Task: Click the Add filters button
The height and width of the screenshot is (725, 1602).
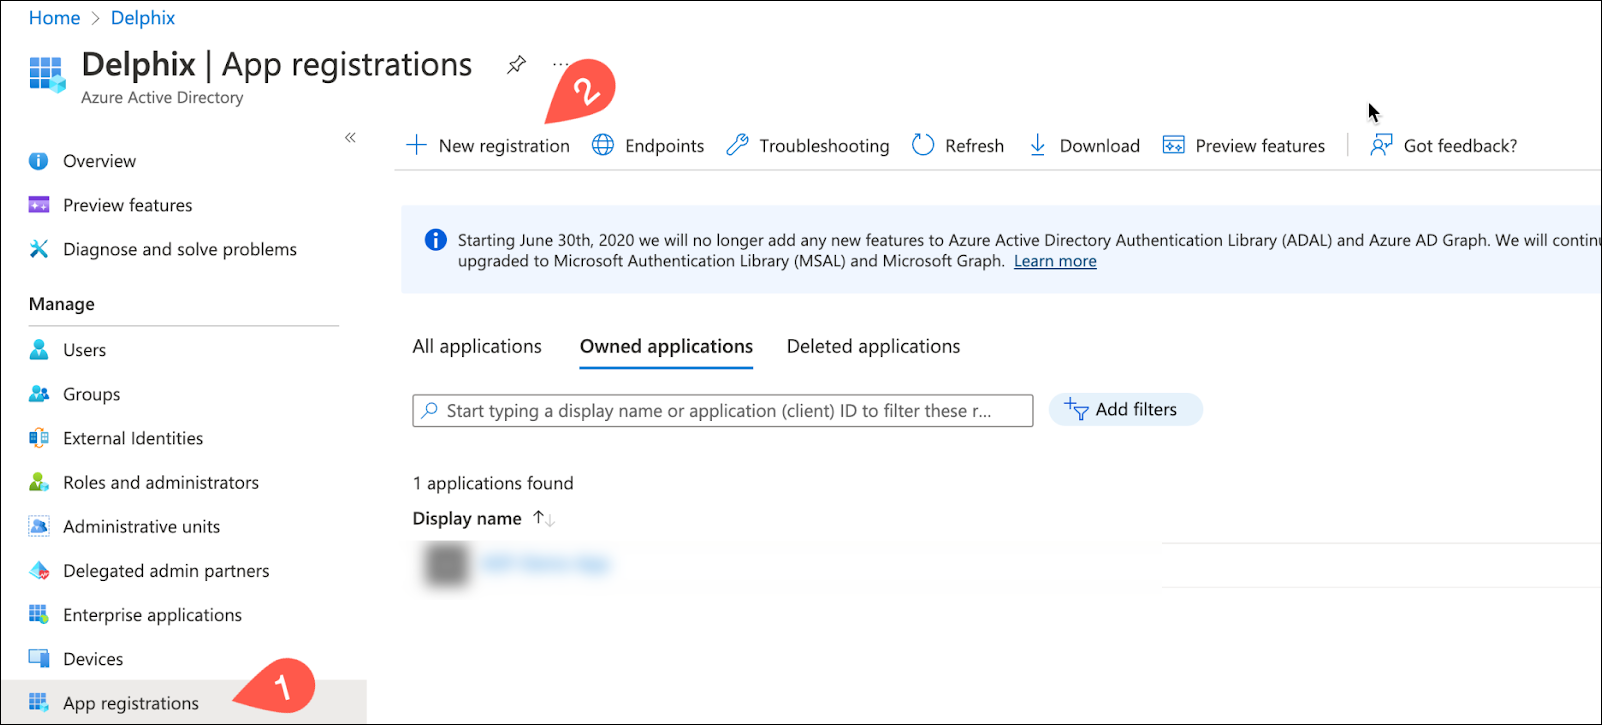Action: tap(1125, 410)
